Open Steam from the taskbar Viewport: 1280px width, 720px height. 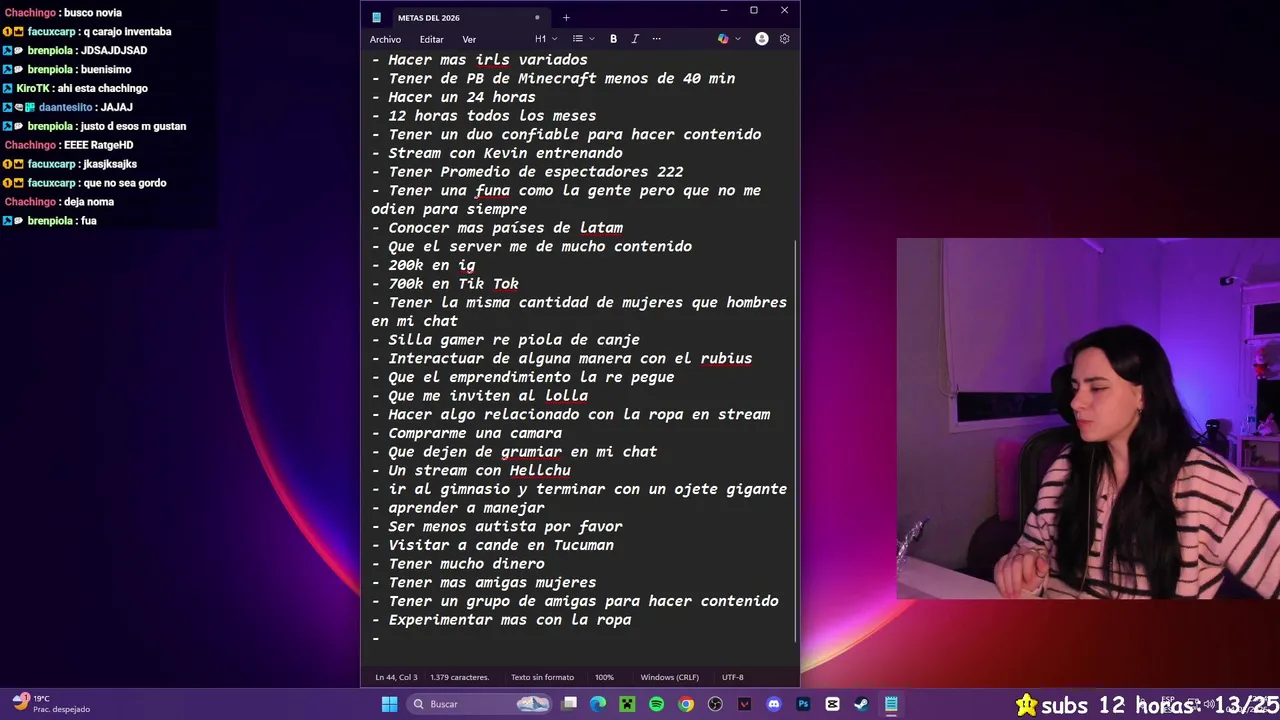pos(861,704)
